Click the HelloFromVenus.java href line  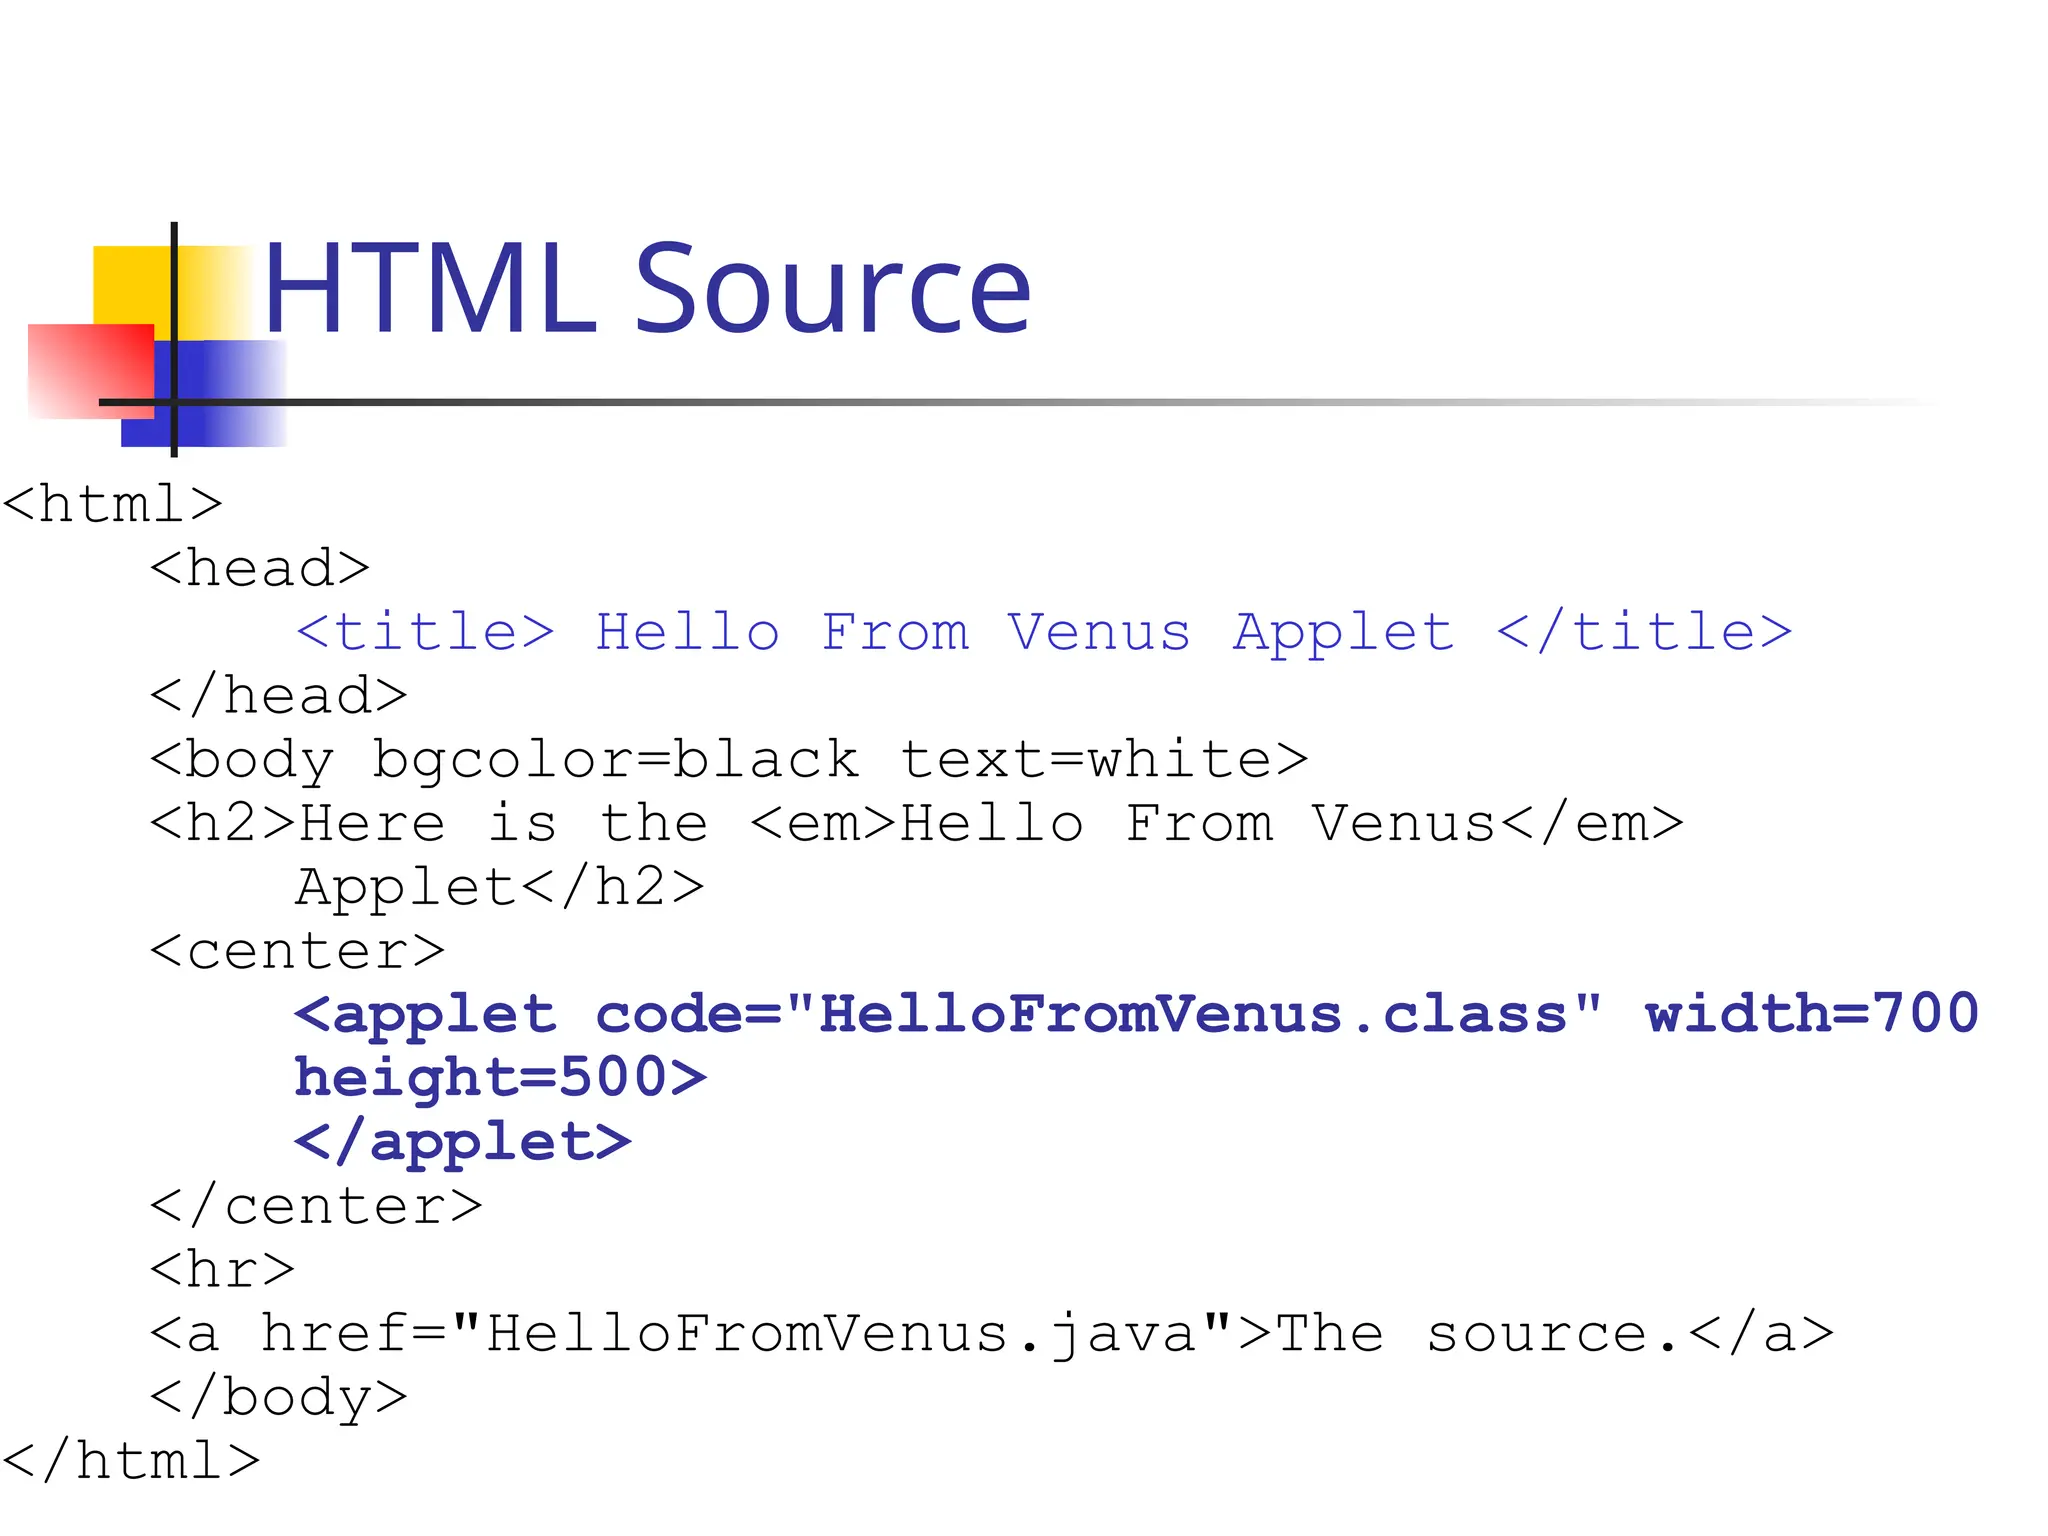pos(991,1334)
